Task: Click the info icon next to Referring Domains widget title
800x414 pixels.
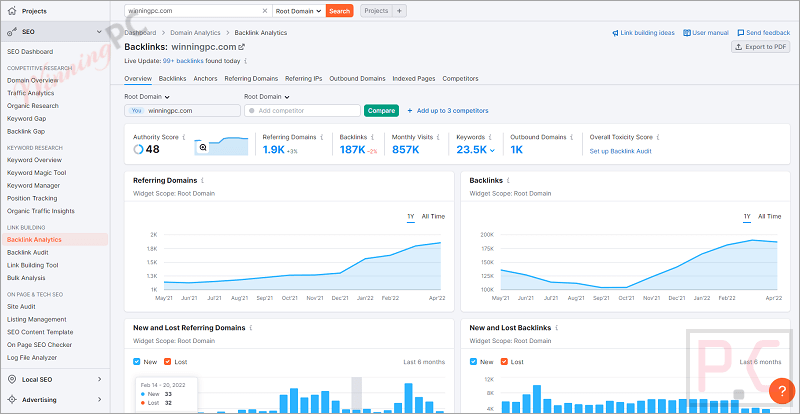Action: (203, 181)
